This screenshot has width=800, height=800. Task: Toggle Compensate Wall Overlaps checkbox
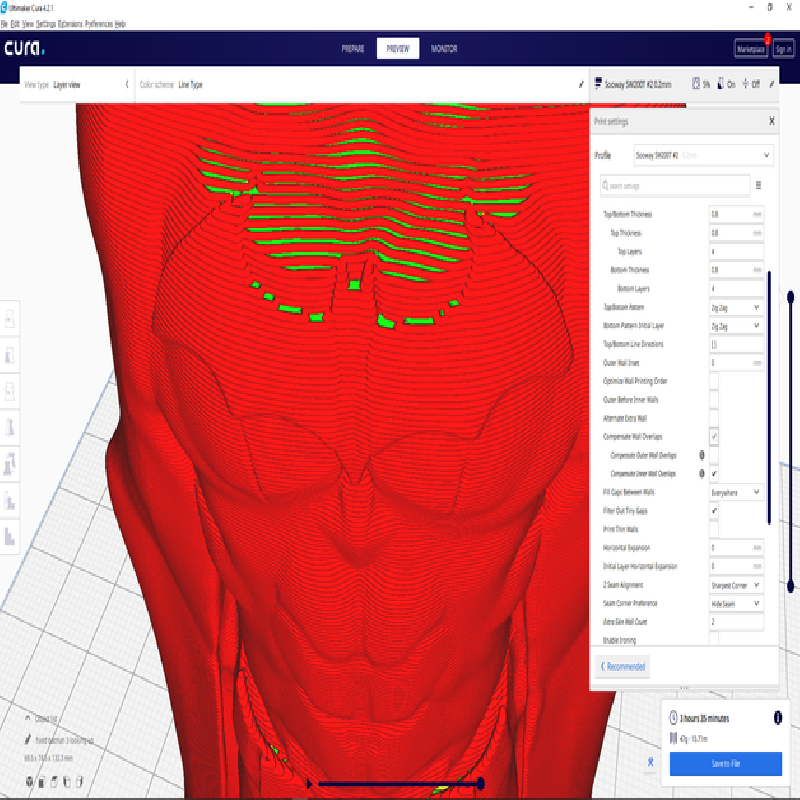(714, 437)
